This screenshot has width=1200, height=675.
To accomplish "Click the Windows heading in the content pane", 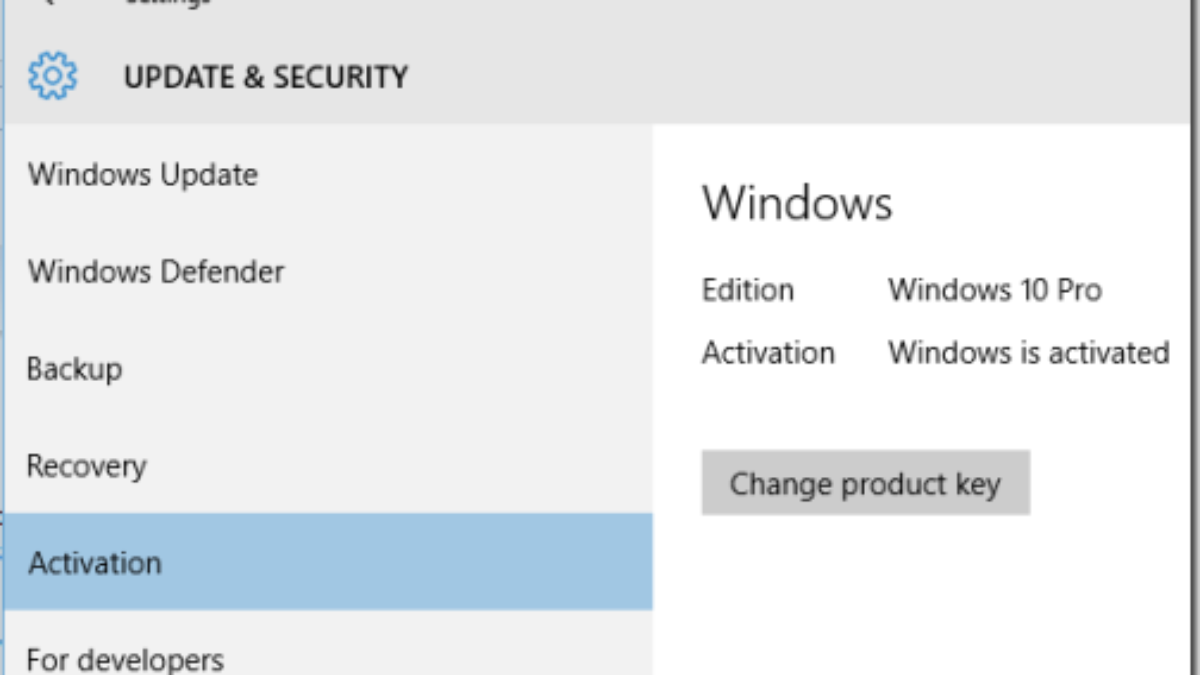I will pyautogui.click(x=797, y=203).
